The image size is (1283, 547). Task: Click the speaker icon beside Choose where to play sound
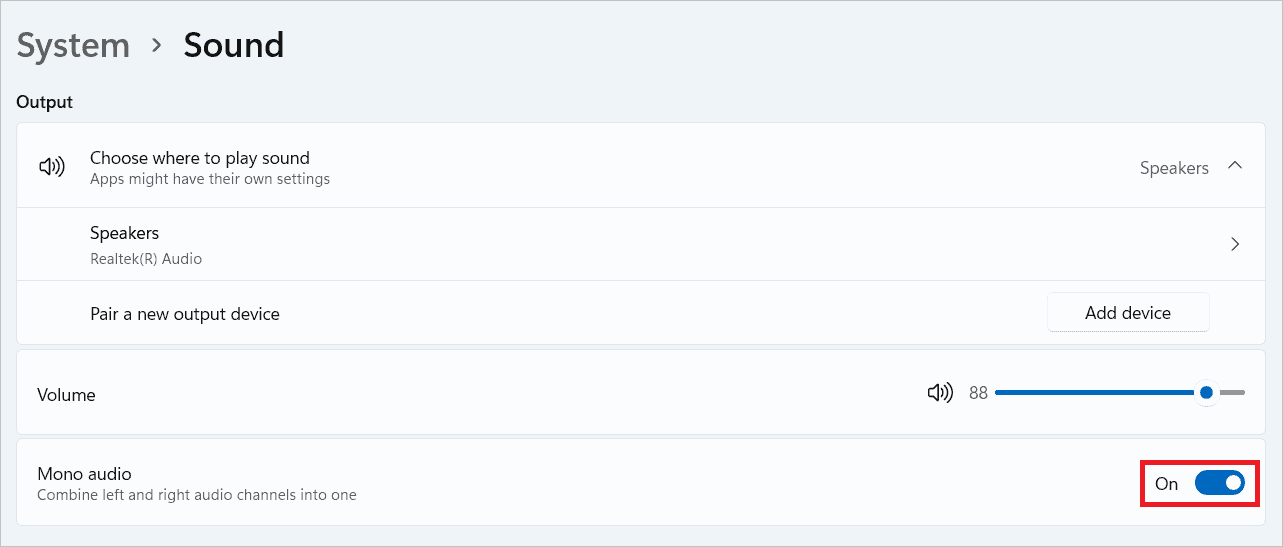coord(51,167)
